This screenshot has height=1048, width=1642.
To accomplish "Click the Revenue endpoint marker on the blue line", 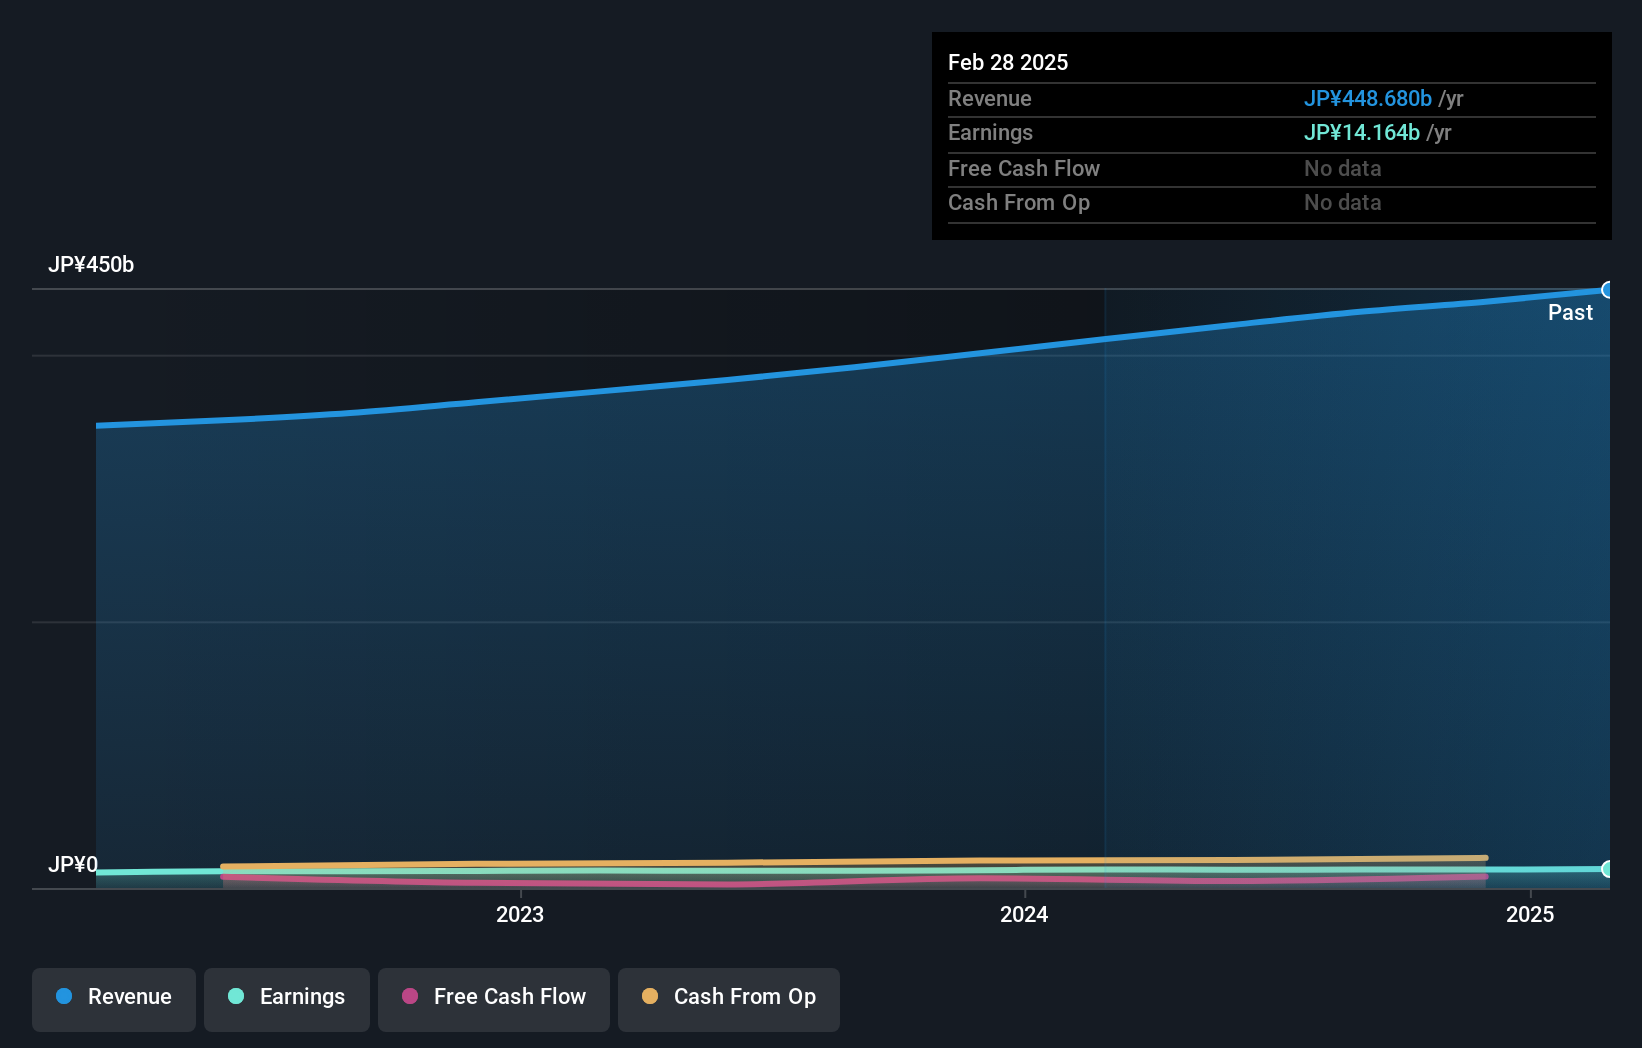I will 1608,290.
